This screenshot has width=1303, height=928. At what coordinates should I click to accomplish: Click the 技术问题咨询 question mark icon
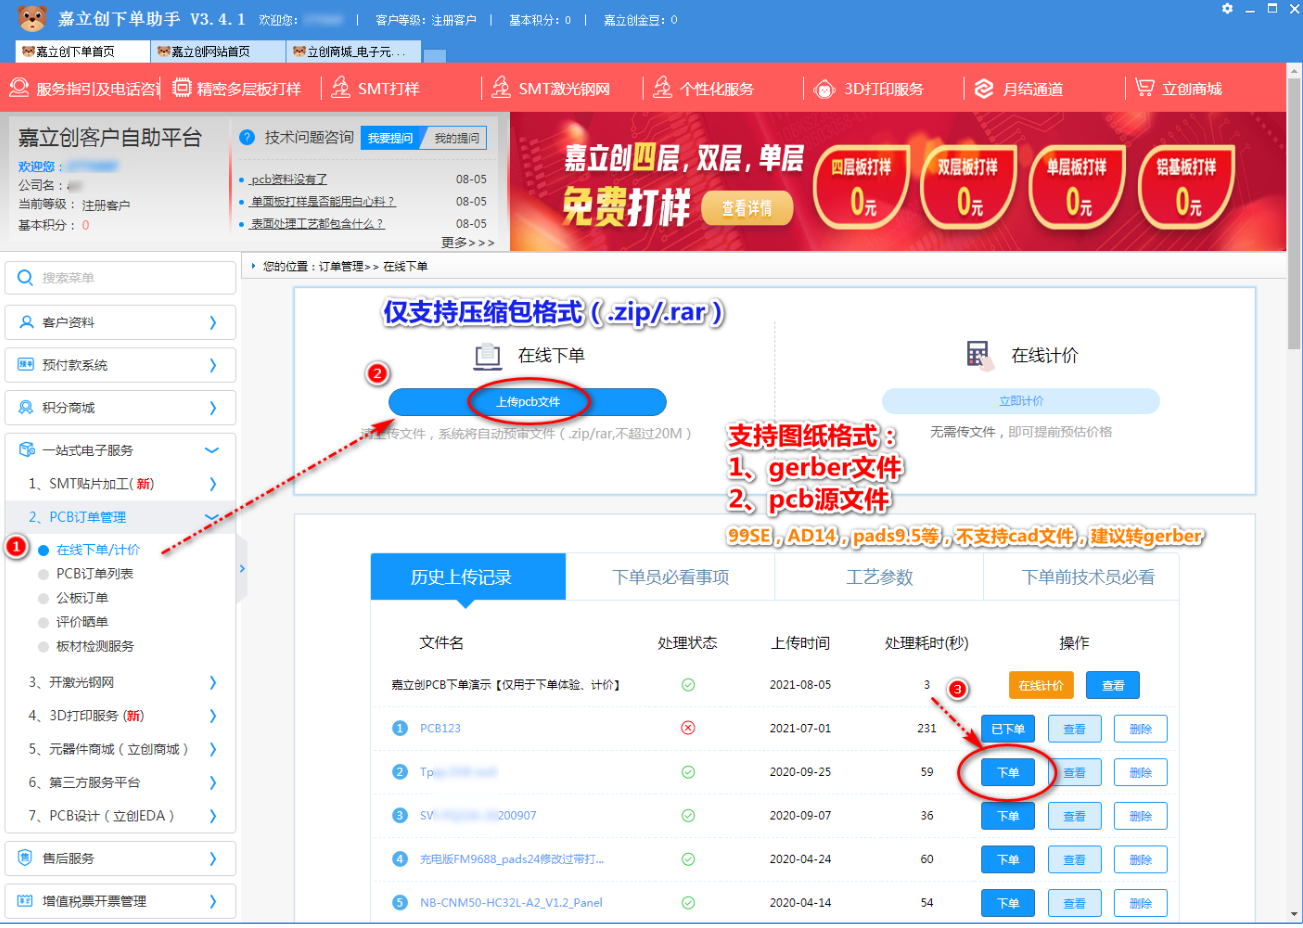[x=247, y=138]
